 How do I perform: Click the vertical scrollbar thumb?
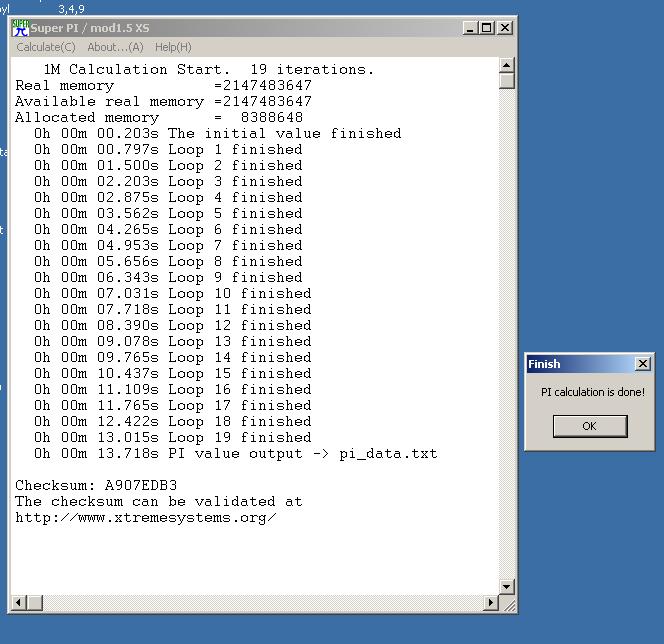point(506,81)
